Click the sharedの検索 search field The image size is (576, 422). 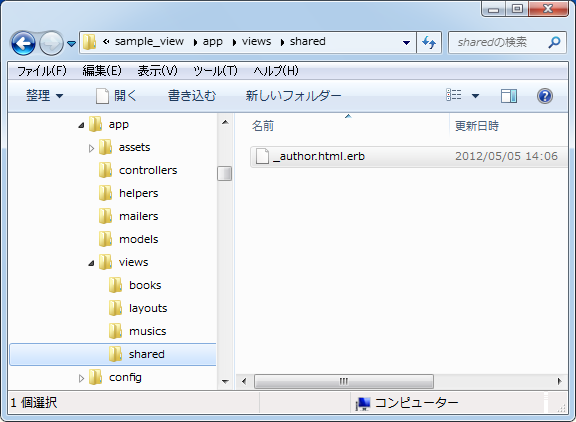498,43
